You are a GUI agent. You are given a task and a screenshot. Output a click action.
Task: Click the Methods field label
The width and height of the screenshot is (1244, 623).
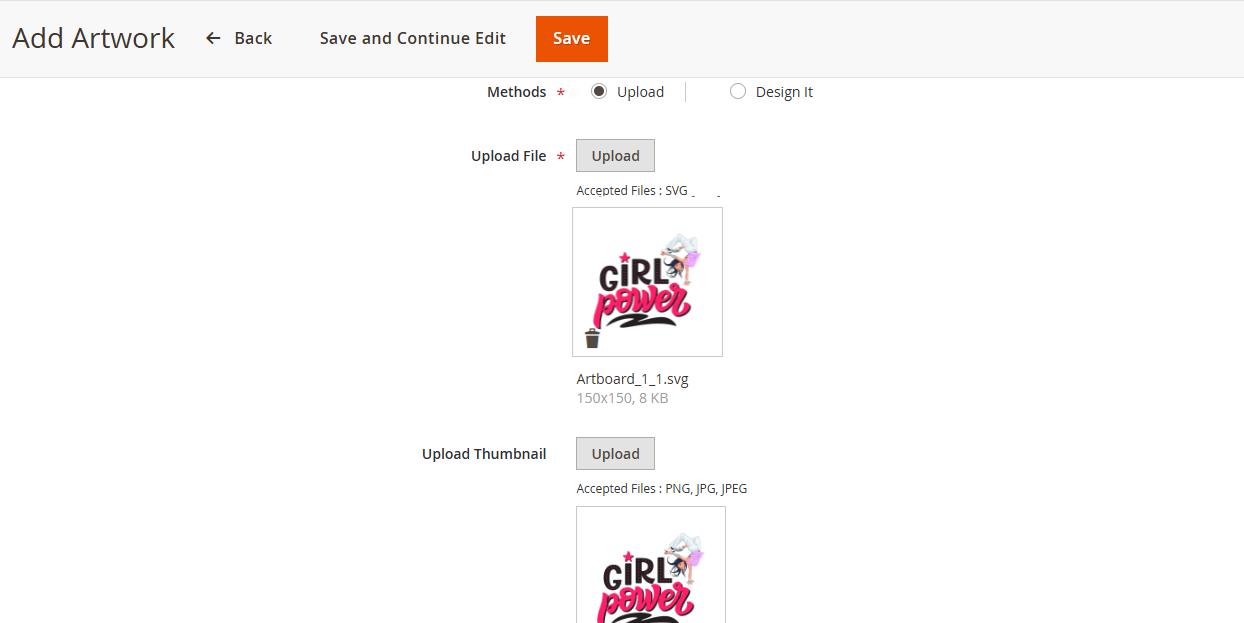coord(516,92)
